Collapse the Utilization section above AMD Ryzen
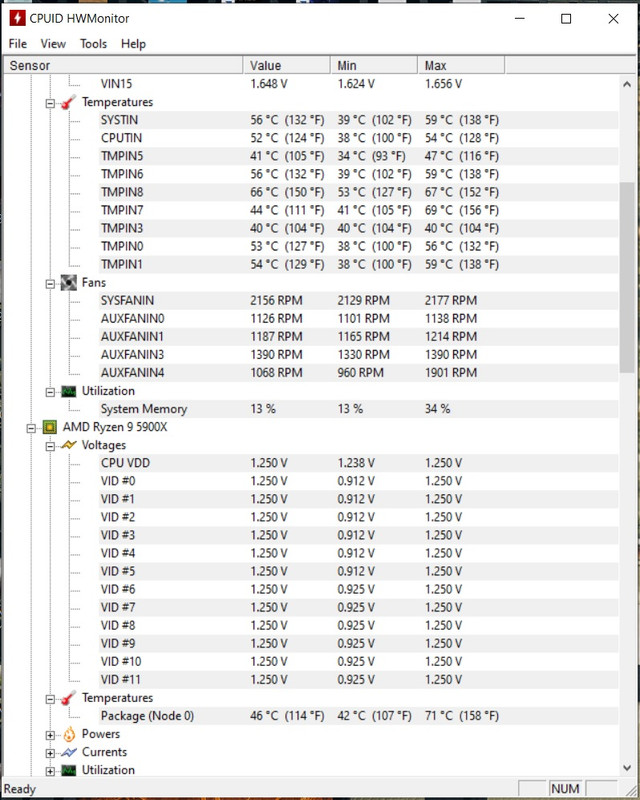This screenshot has height=800, width=640. pos(50,392)
